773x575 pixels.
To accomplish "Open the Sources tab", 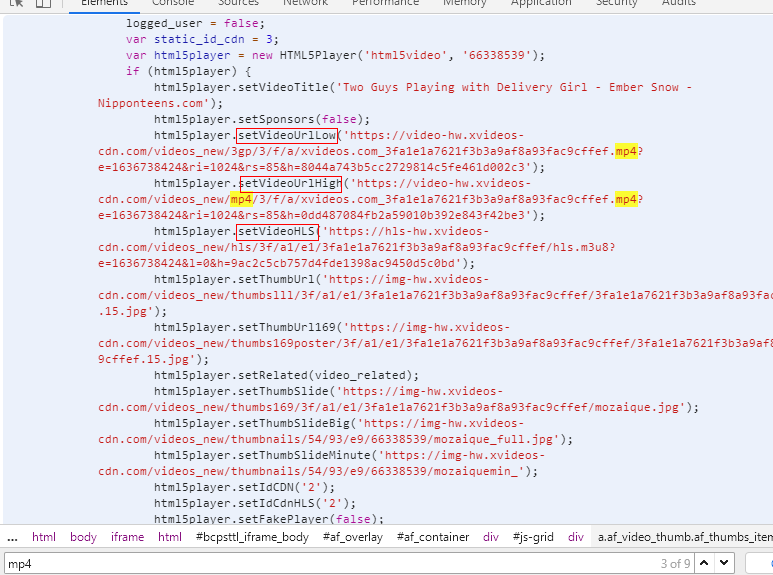I will pos(238,3).
